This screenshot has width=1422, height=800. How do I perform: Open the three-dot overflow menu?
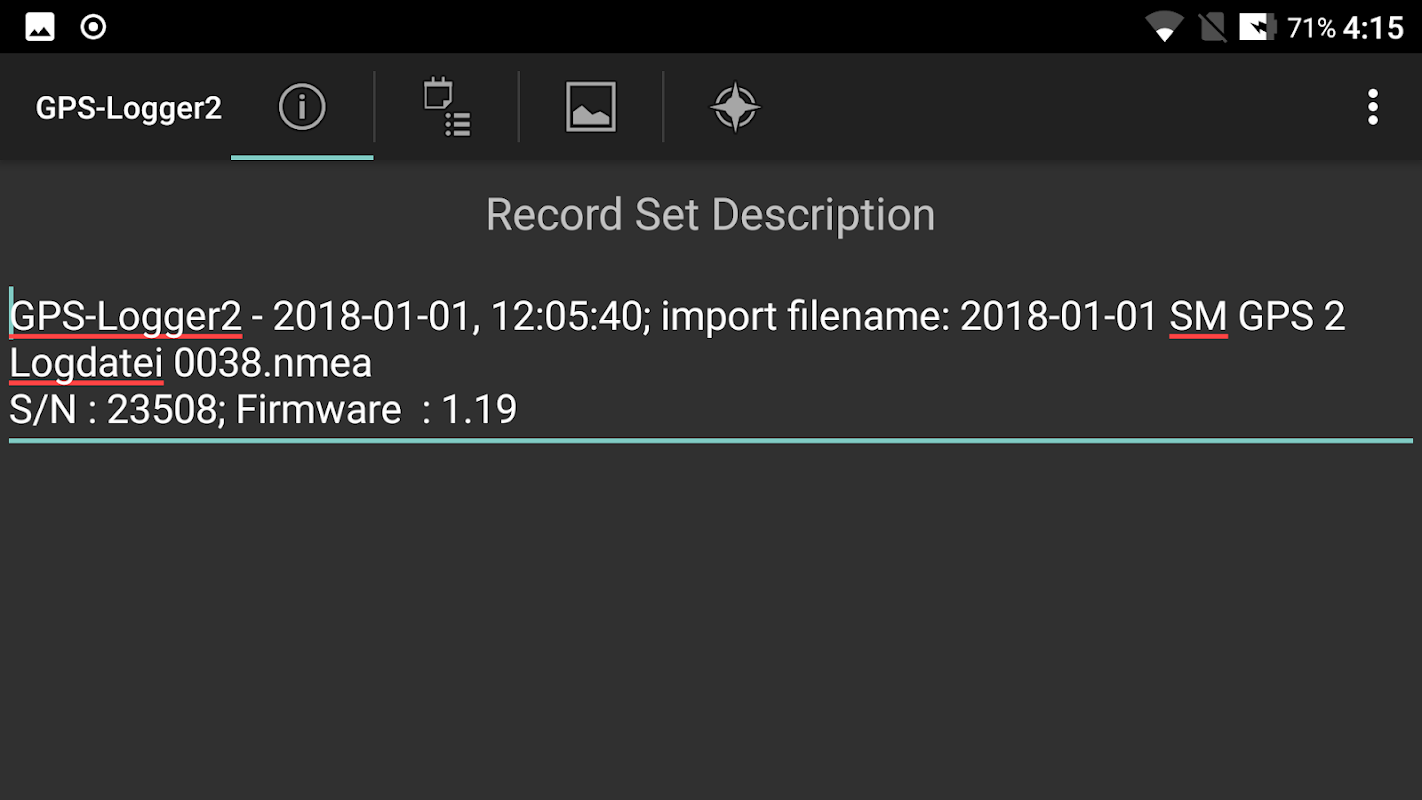click(x=1373, y=107)
